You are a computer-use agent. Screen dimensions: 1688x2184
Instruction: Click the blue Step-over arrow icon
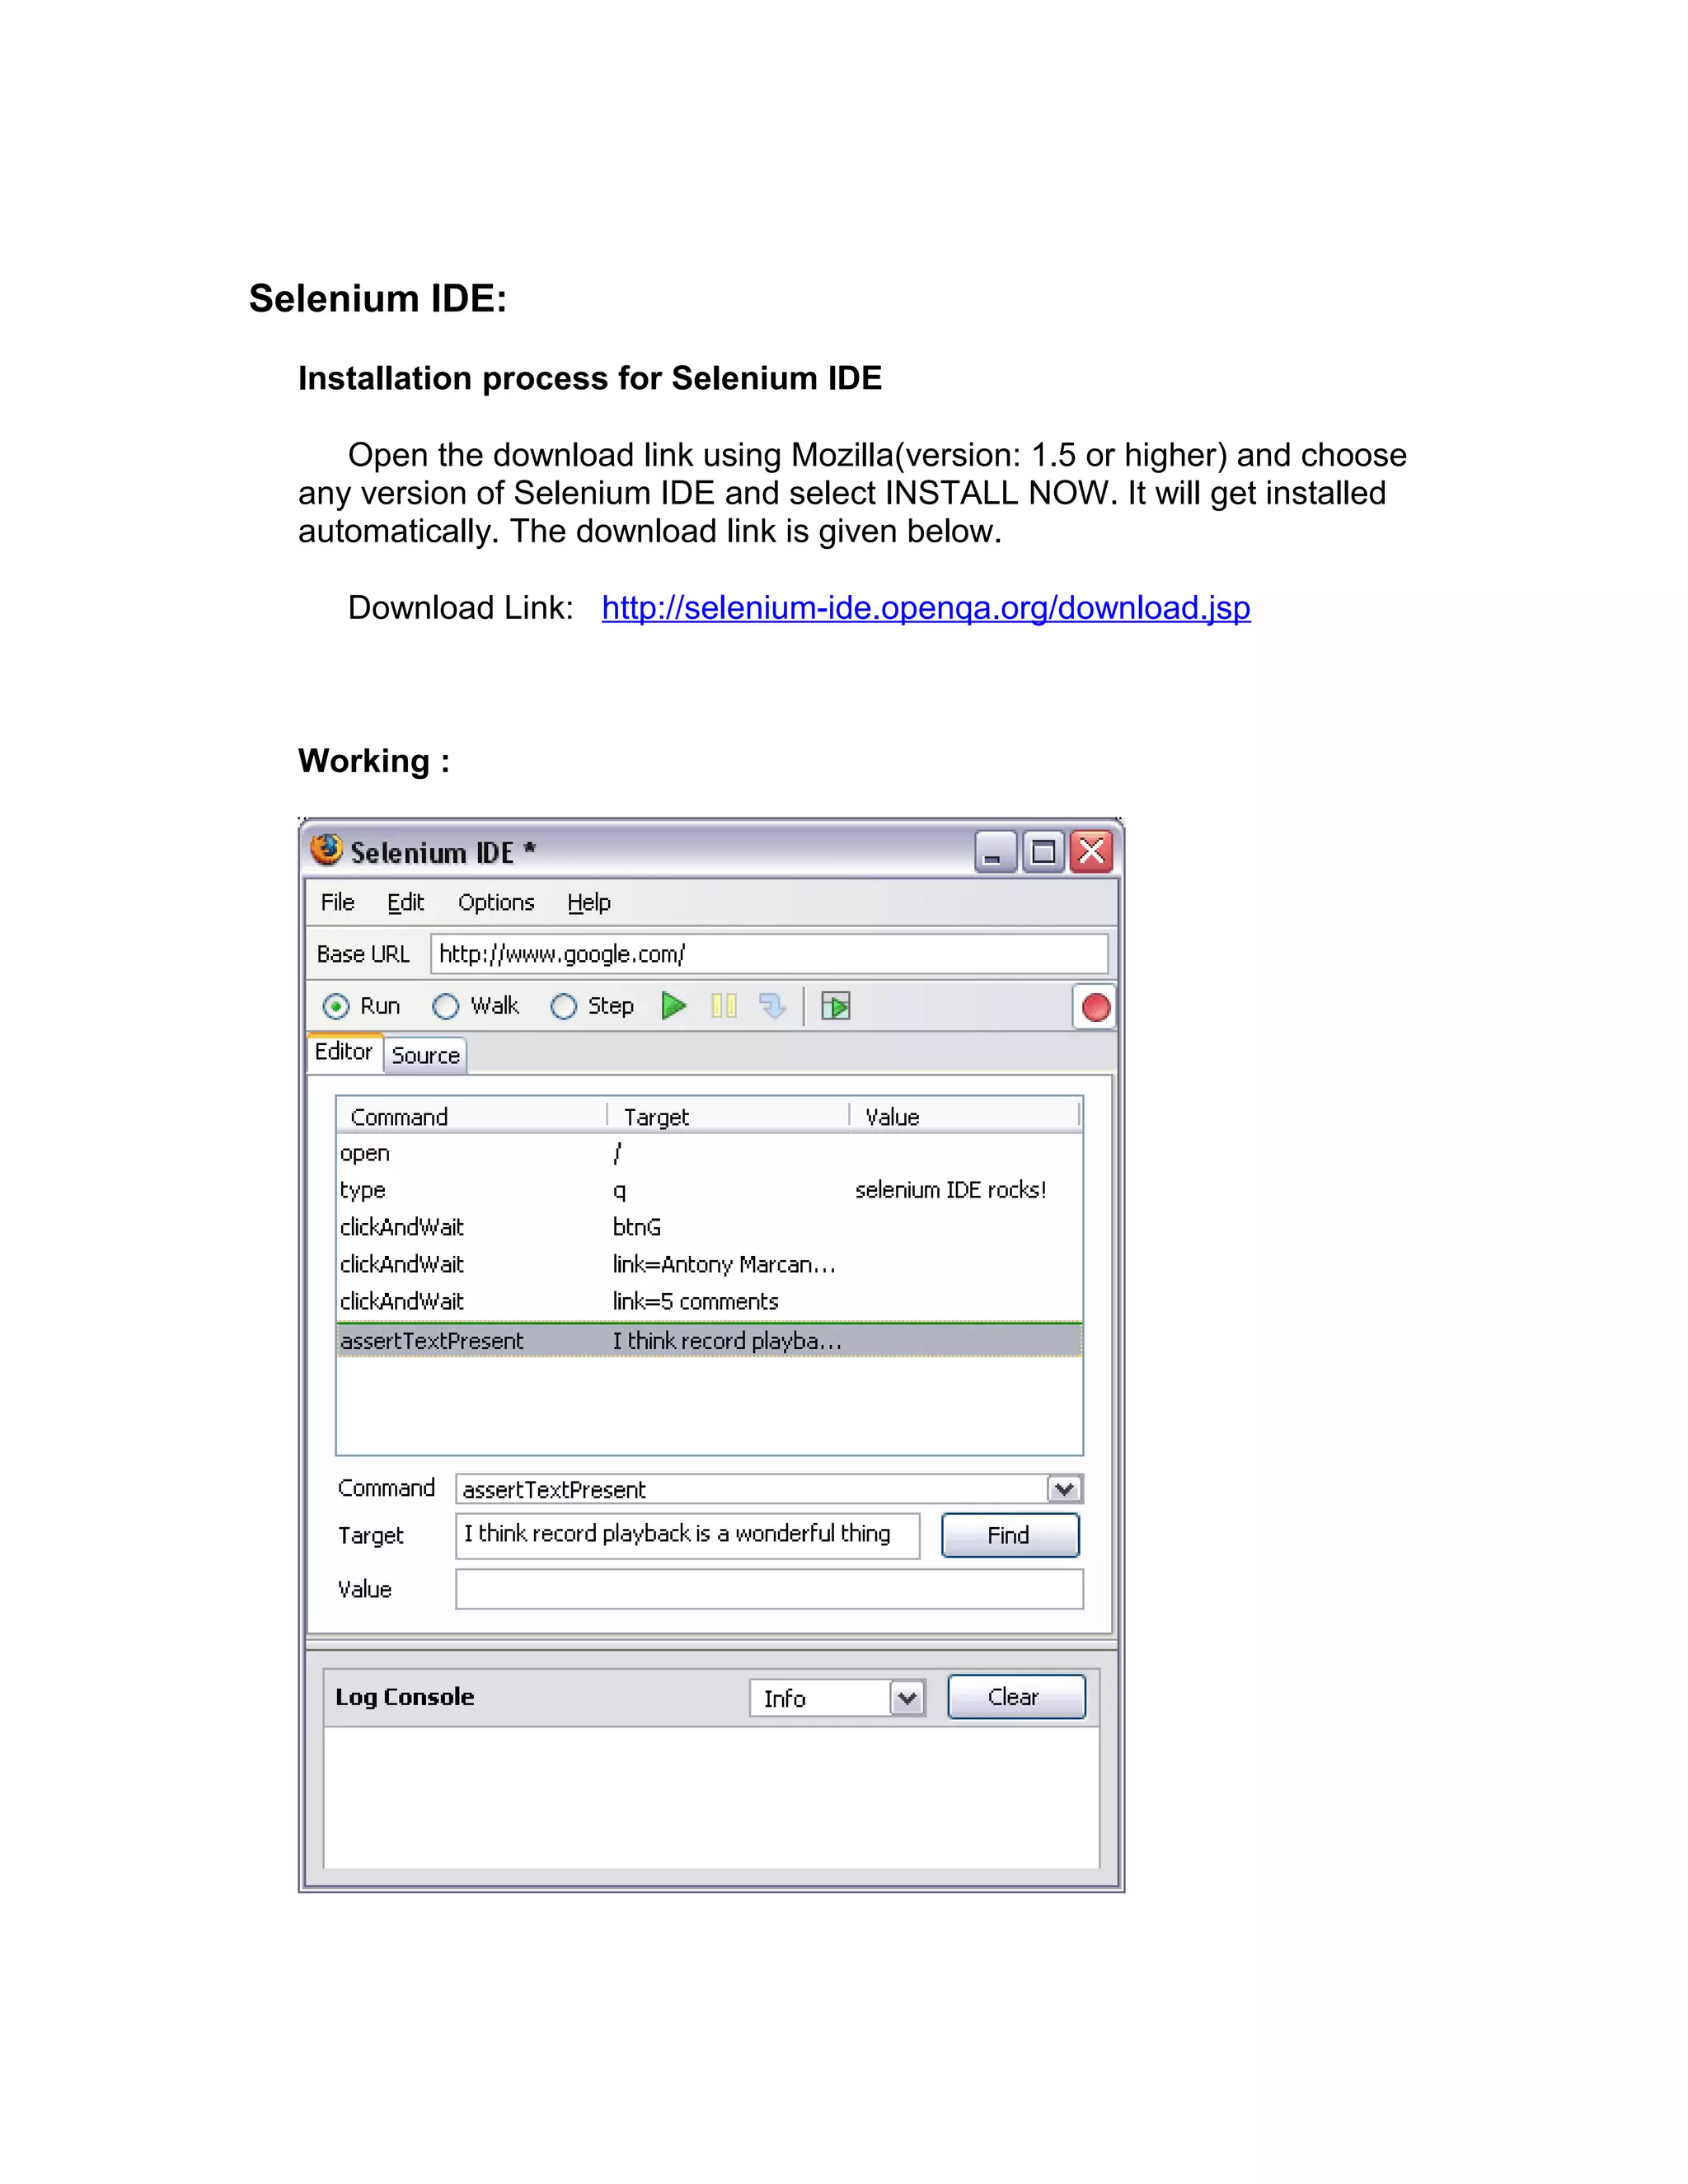(x=772, y=1005)
